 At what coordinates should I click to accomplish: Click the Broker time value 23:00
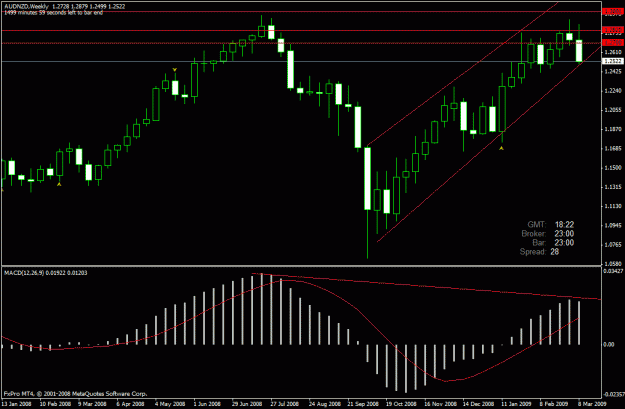coord(564,234)
